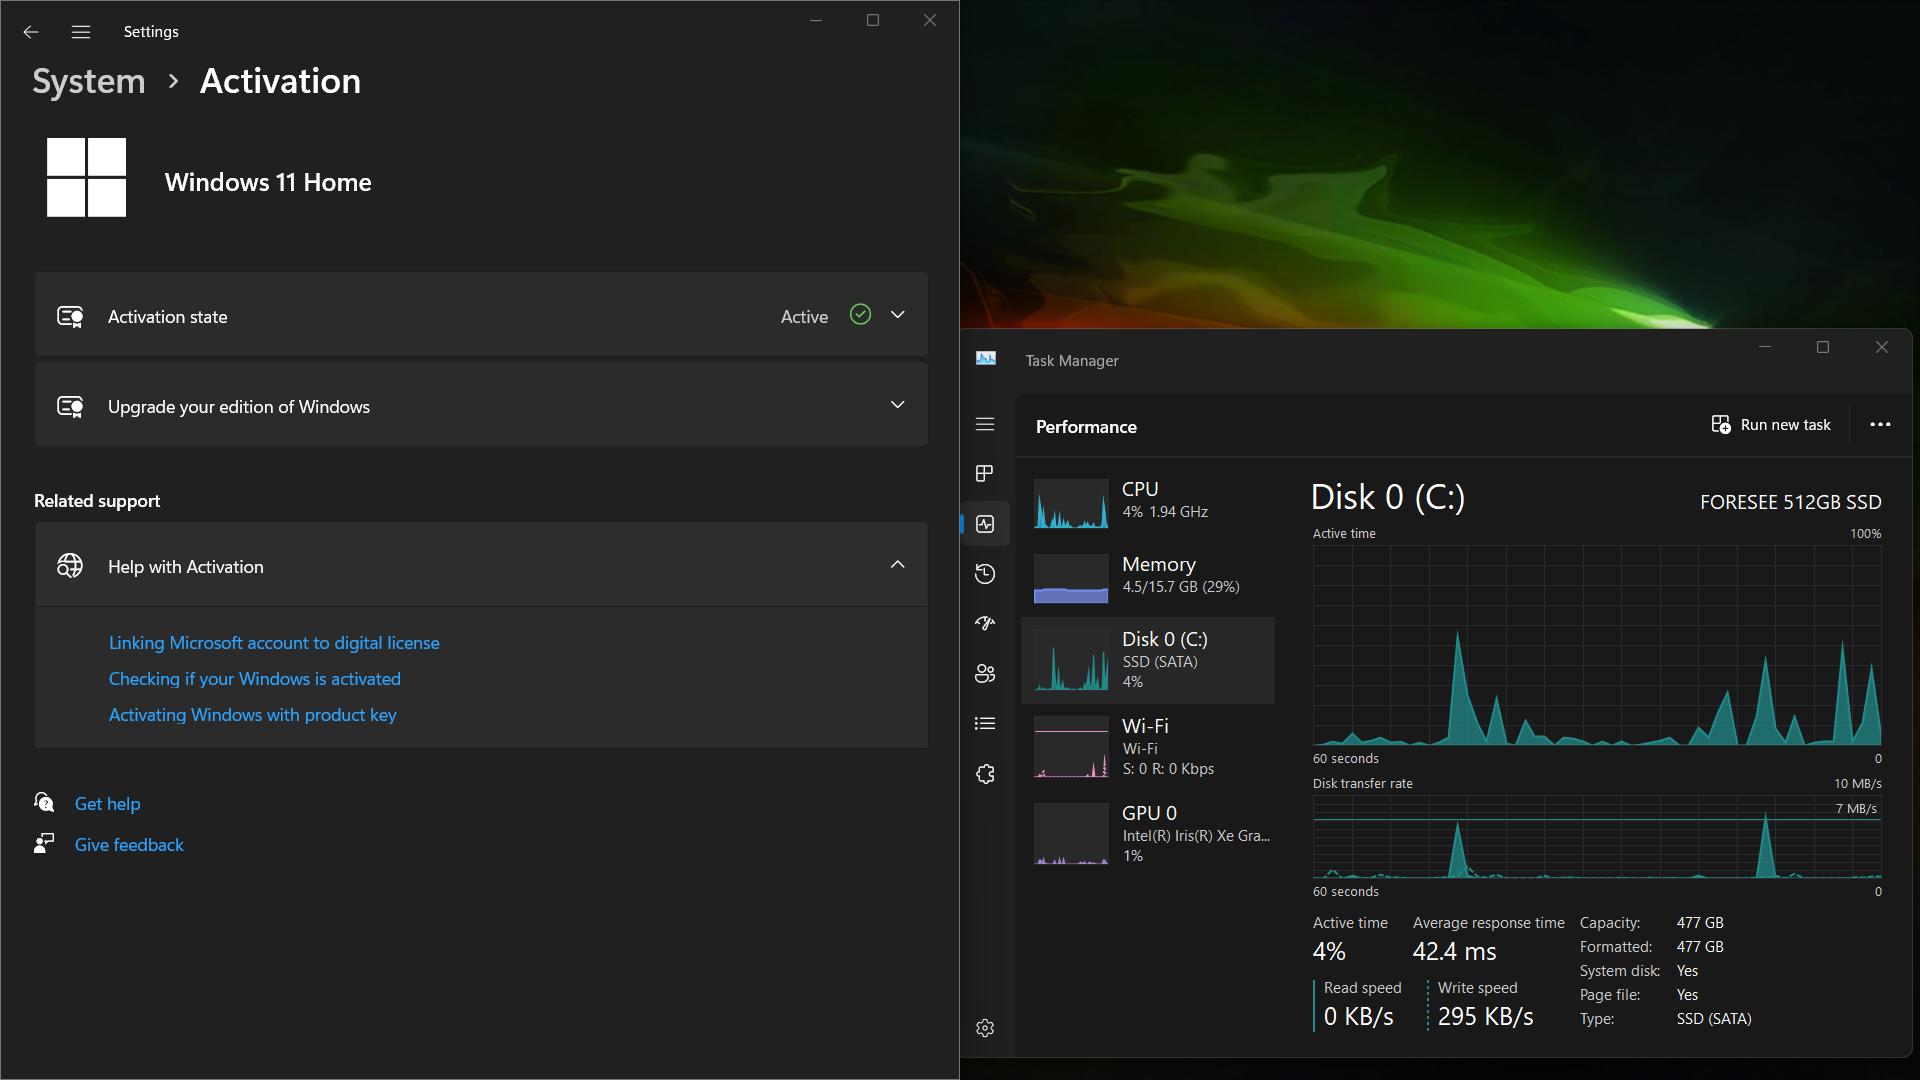Click the Get help chat icon

(44, 803)
